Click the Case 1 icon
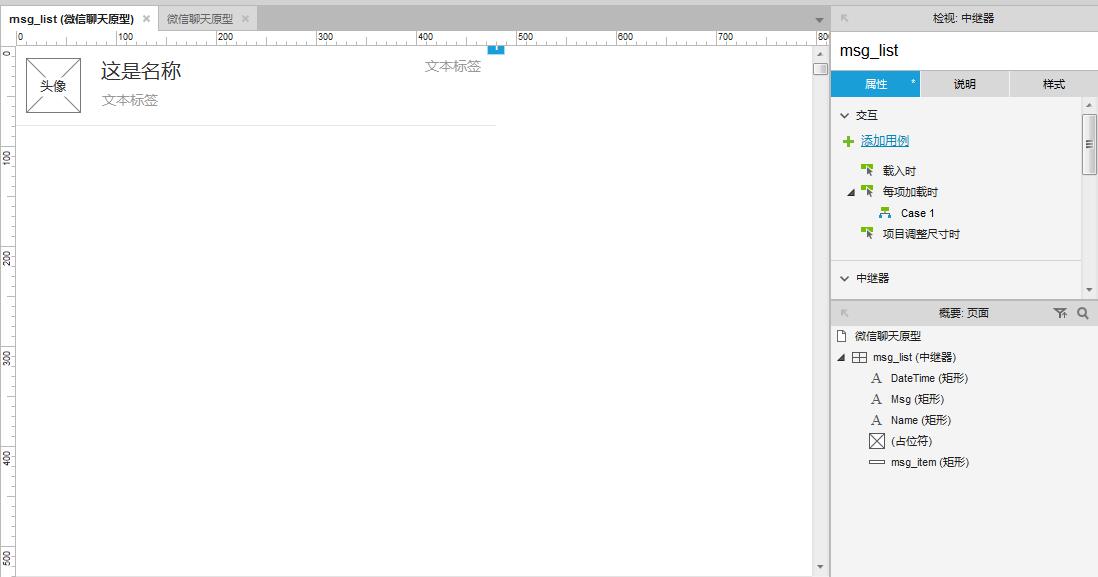1098x577 pixels. pos(885,212)
